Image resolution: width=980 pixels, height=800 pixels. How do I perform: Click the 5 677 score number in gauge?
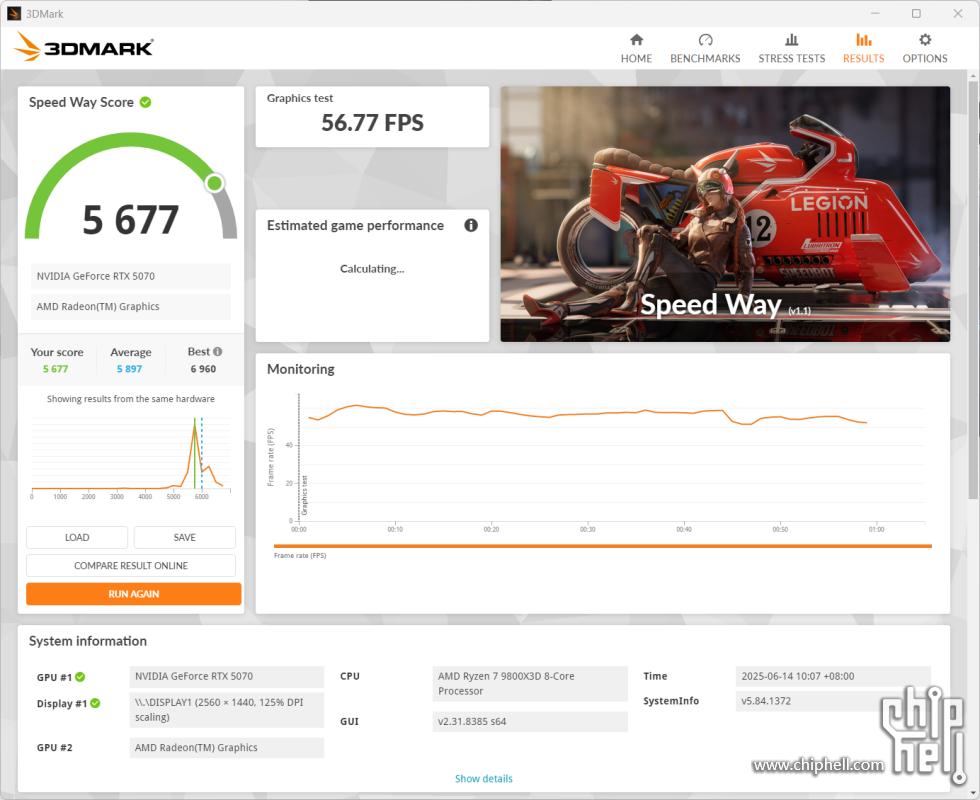(x=131, y=220)
